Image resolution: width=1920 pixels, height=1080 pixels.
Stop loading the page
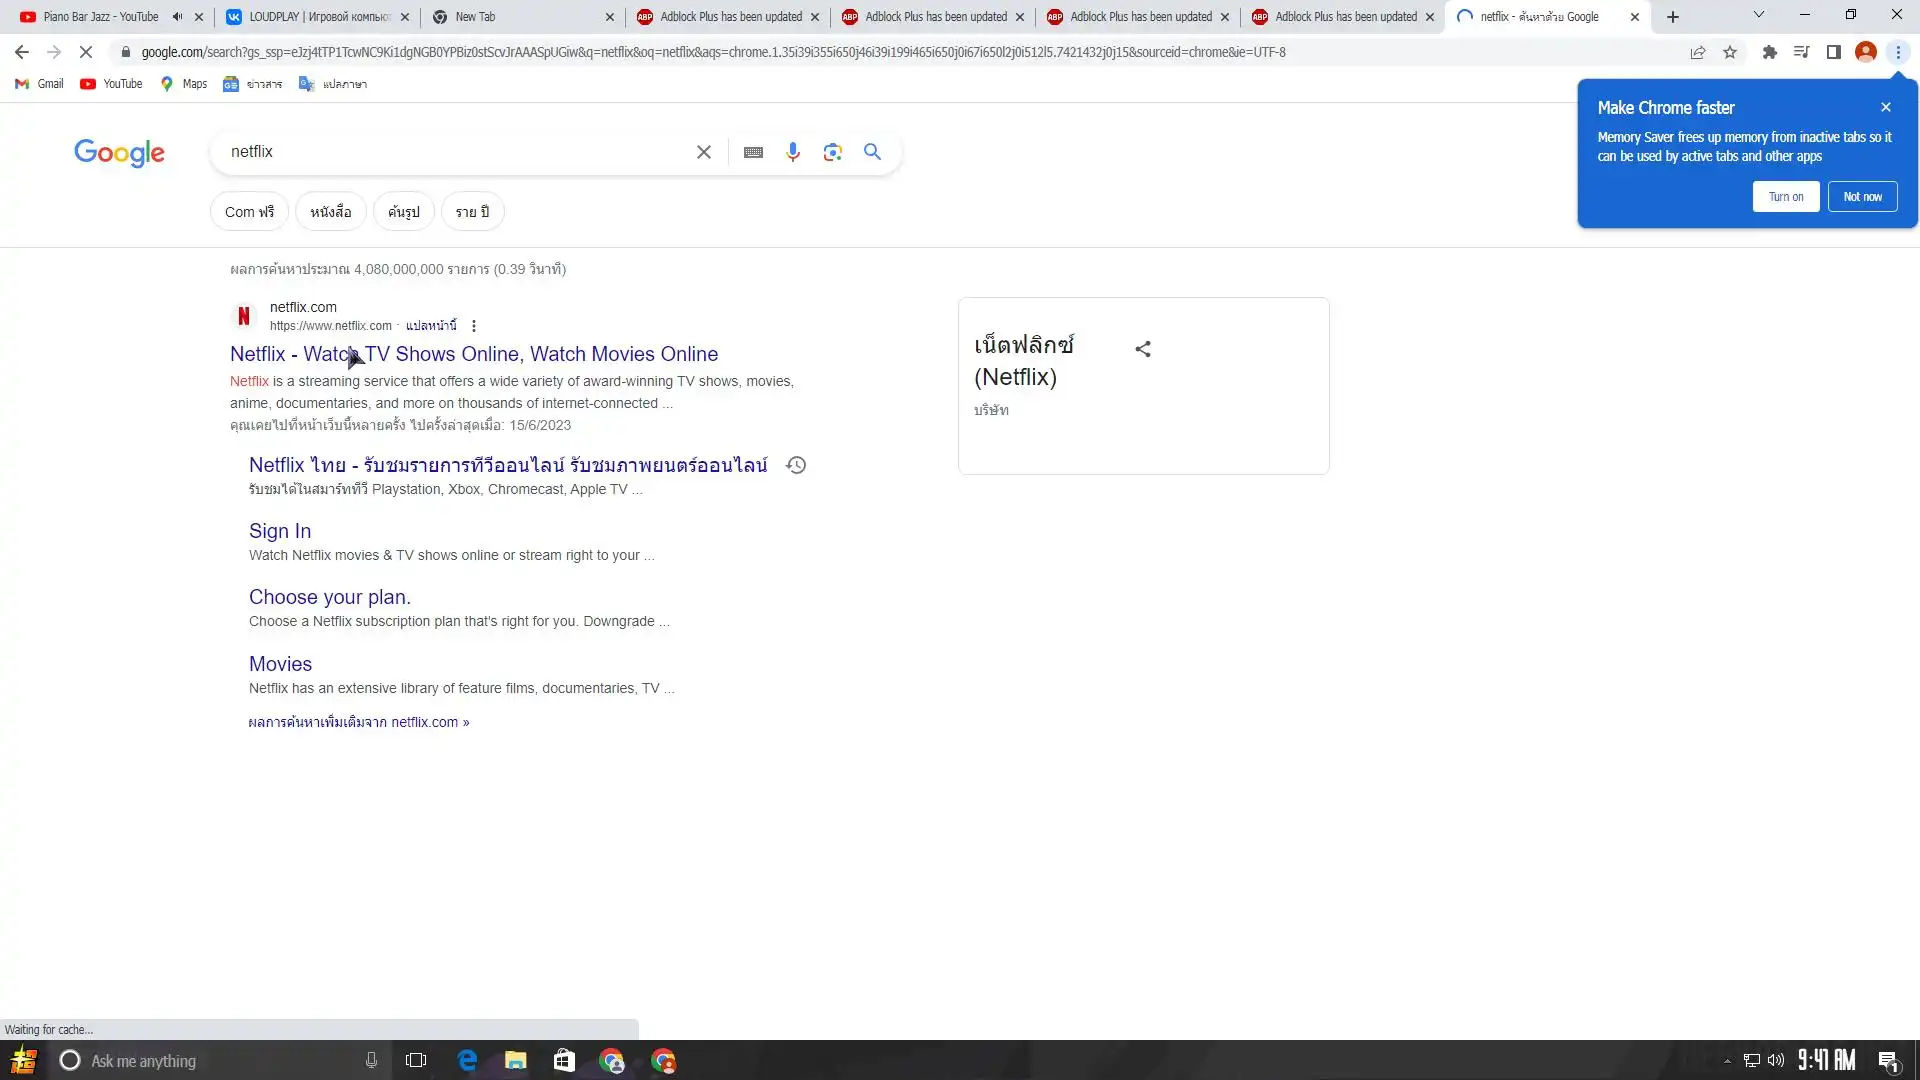tap(86, 52)
